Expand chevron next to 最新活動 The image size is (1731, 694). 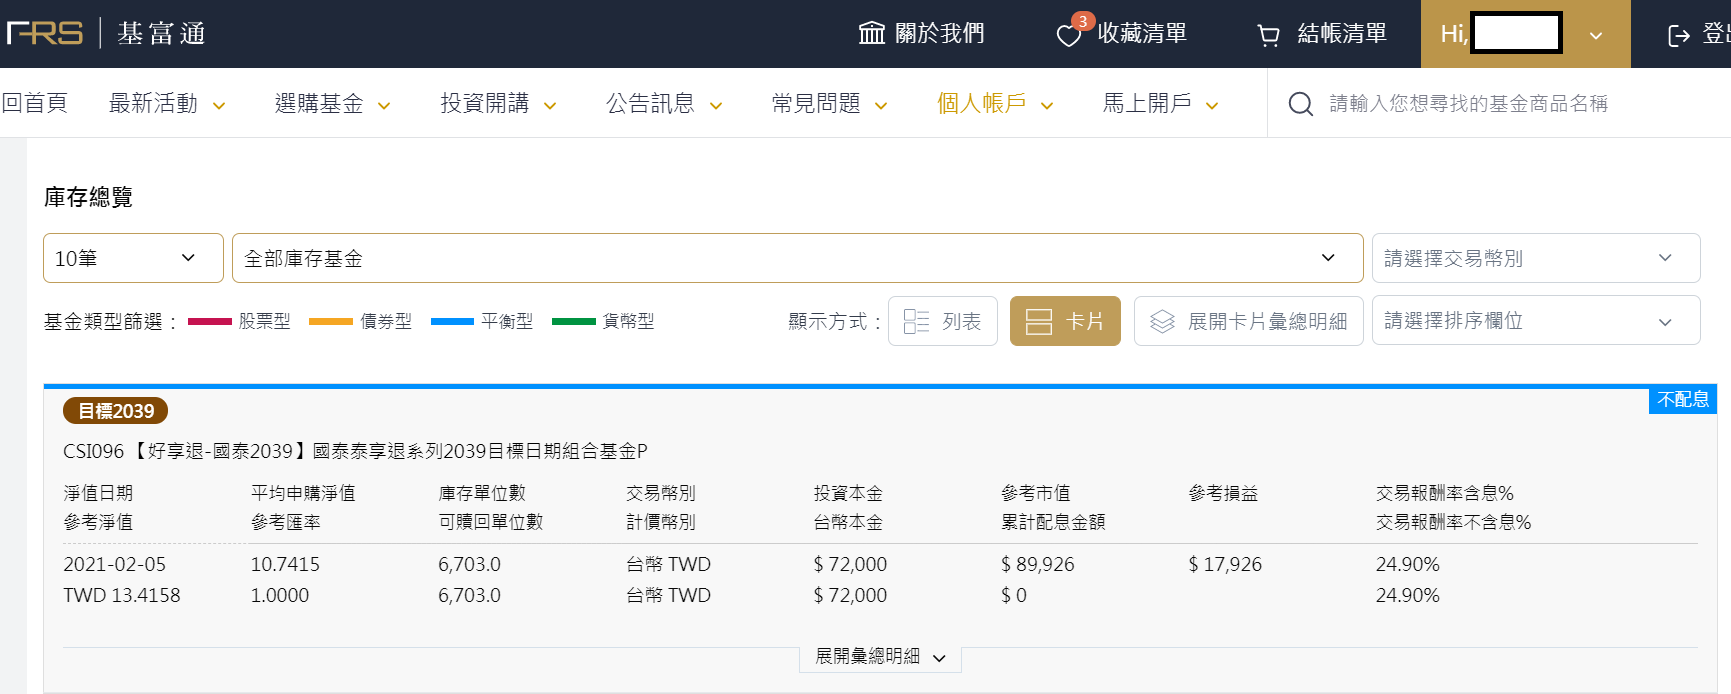(x=219, y=106)
